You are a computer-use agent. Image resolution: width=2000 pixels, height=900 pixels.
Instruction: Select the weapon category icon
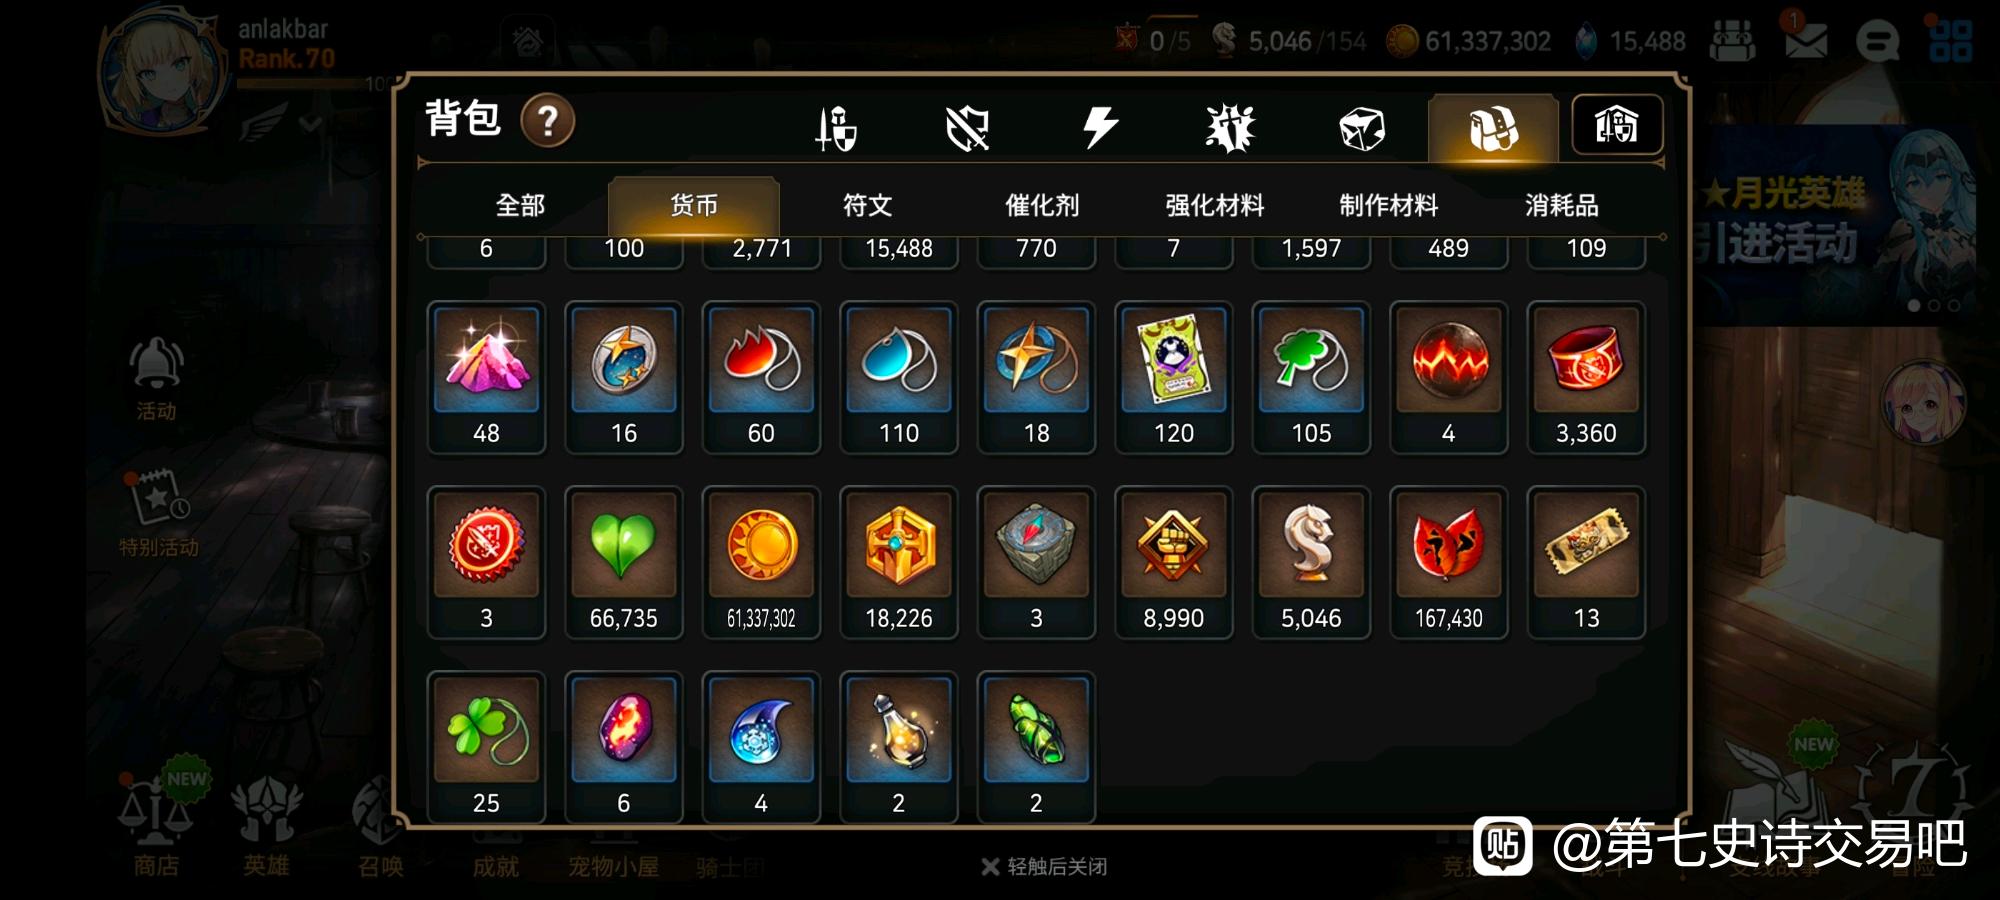[836, 128]
